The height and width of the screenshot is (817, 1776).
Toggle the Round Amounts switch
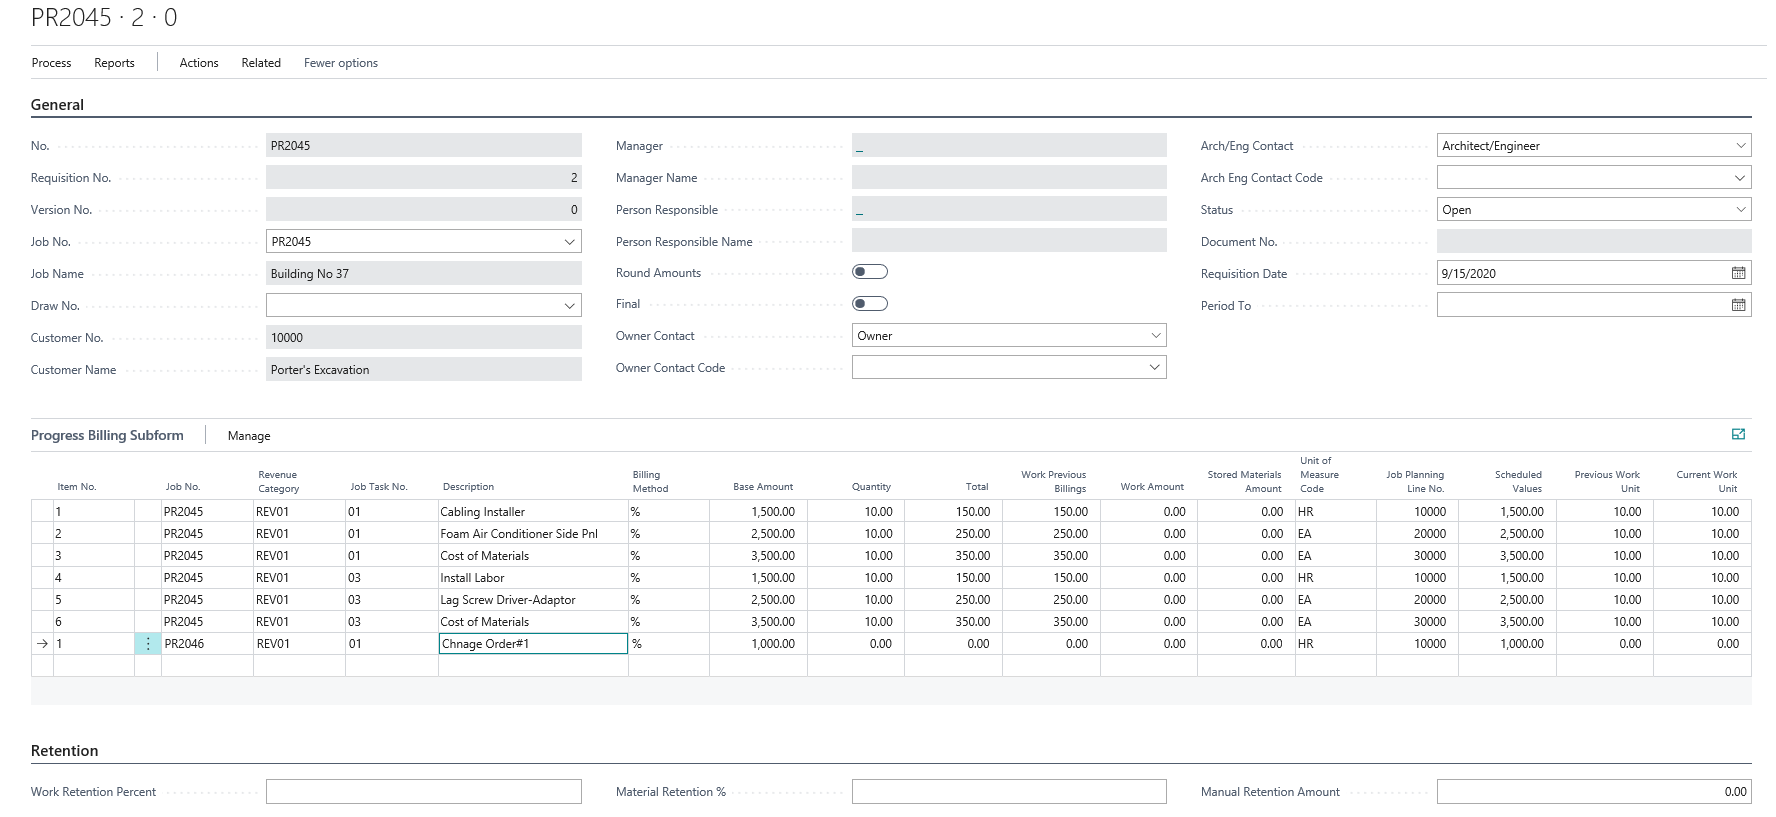point(869,272)
